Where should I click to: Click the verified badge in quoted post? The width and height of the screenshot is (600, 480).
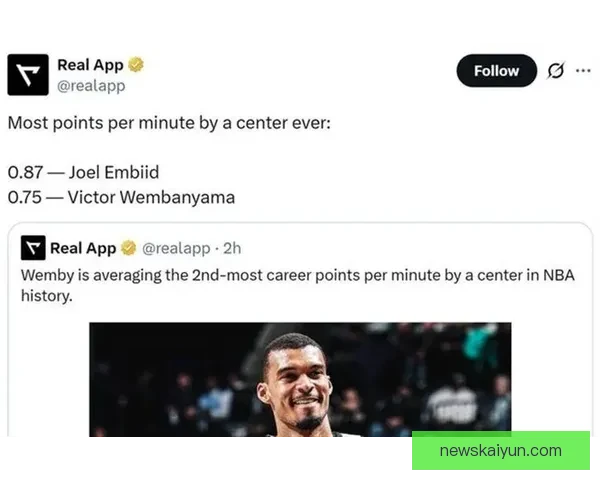pos(129,248)
